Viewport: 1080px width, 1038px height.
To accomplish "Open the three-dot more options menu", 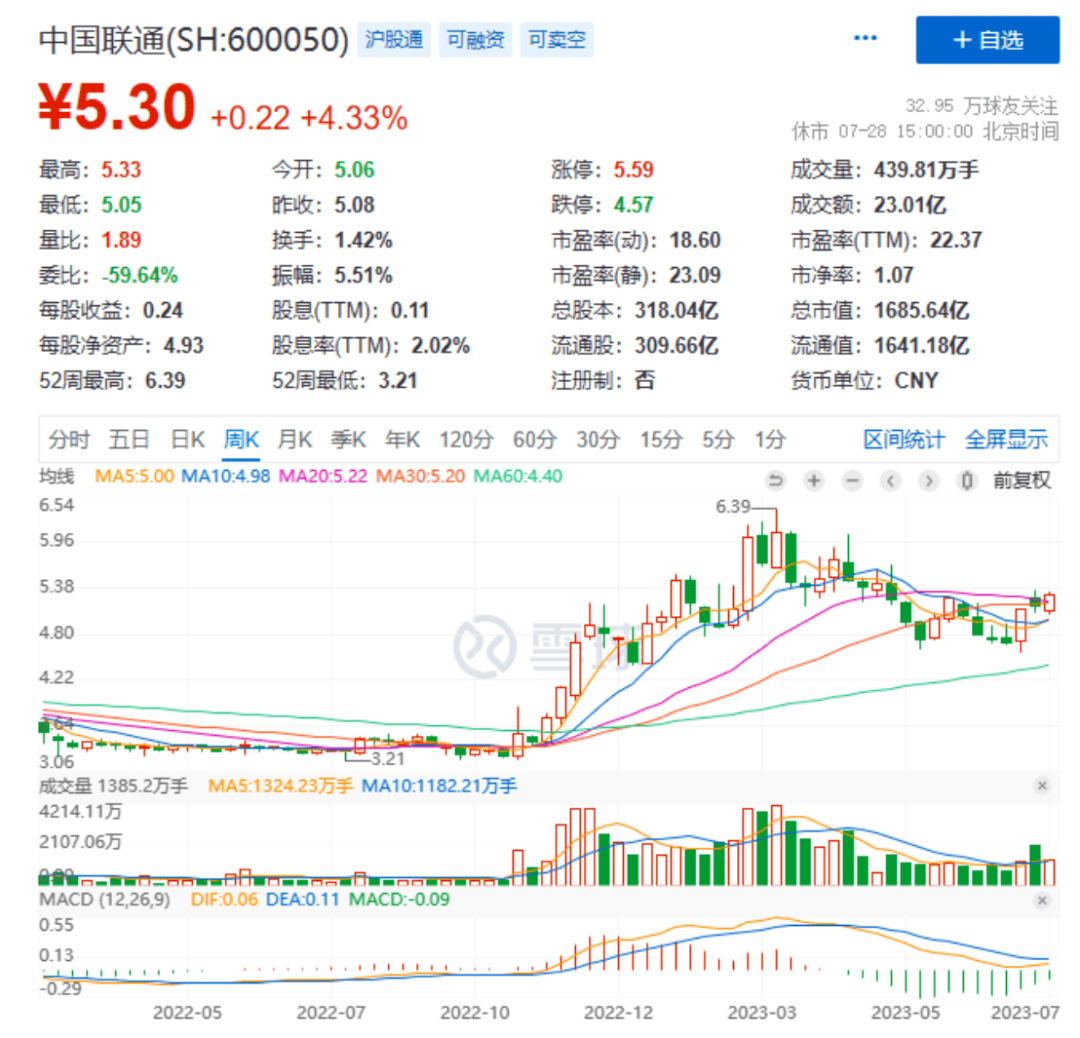I will [865, 40].
